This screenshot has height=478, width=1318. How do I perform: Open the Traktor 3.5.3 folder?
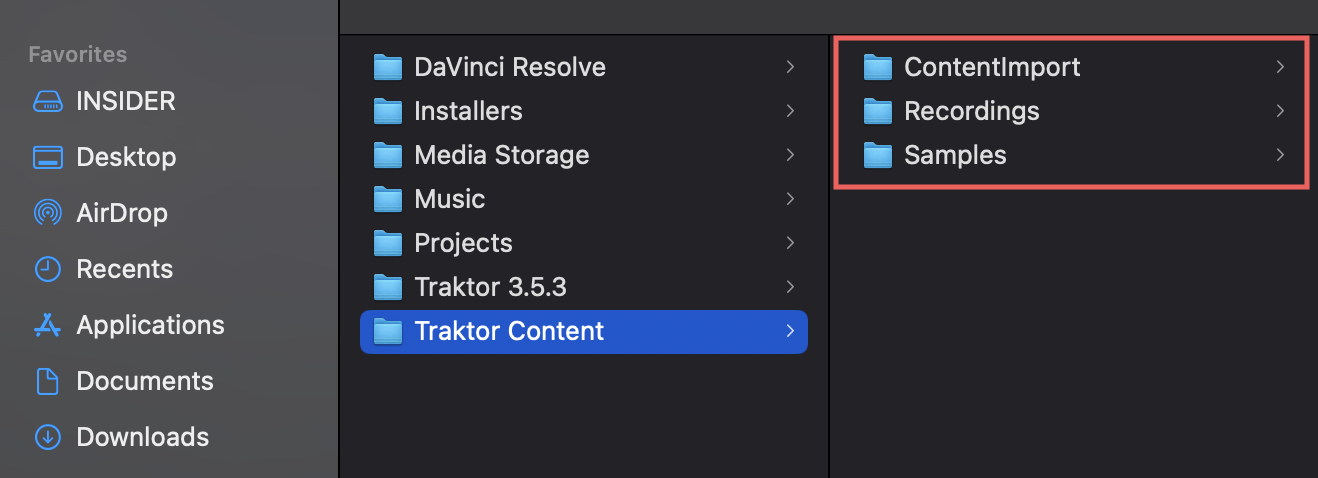click(x=584, y=287)
